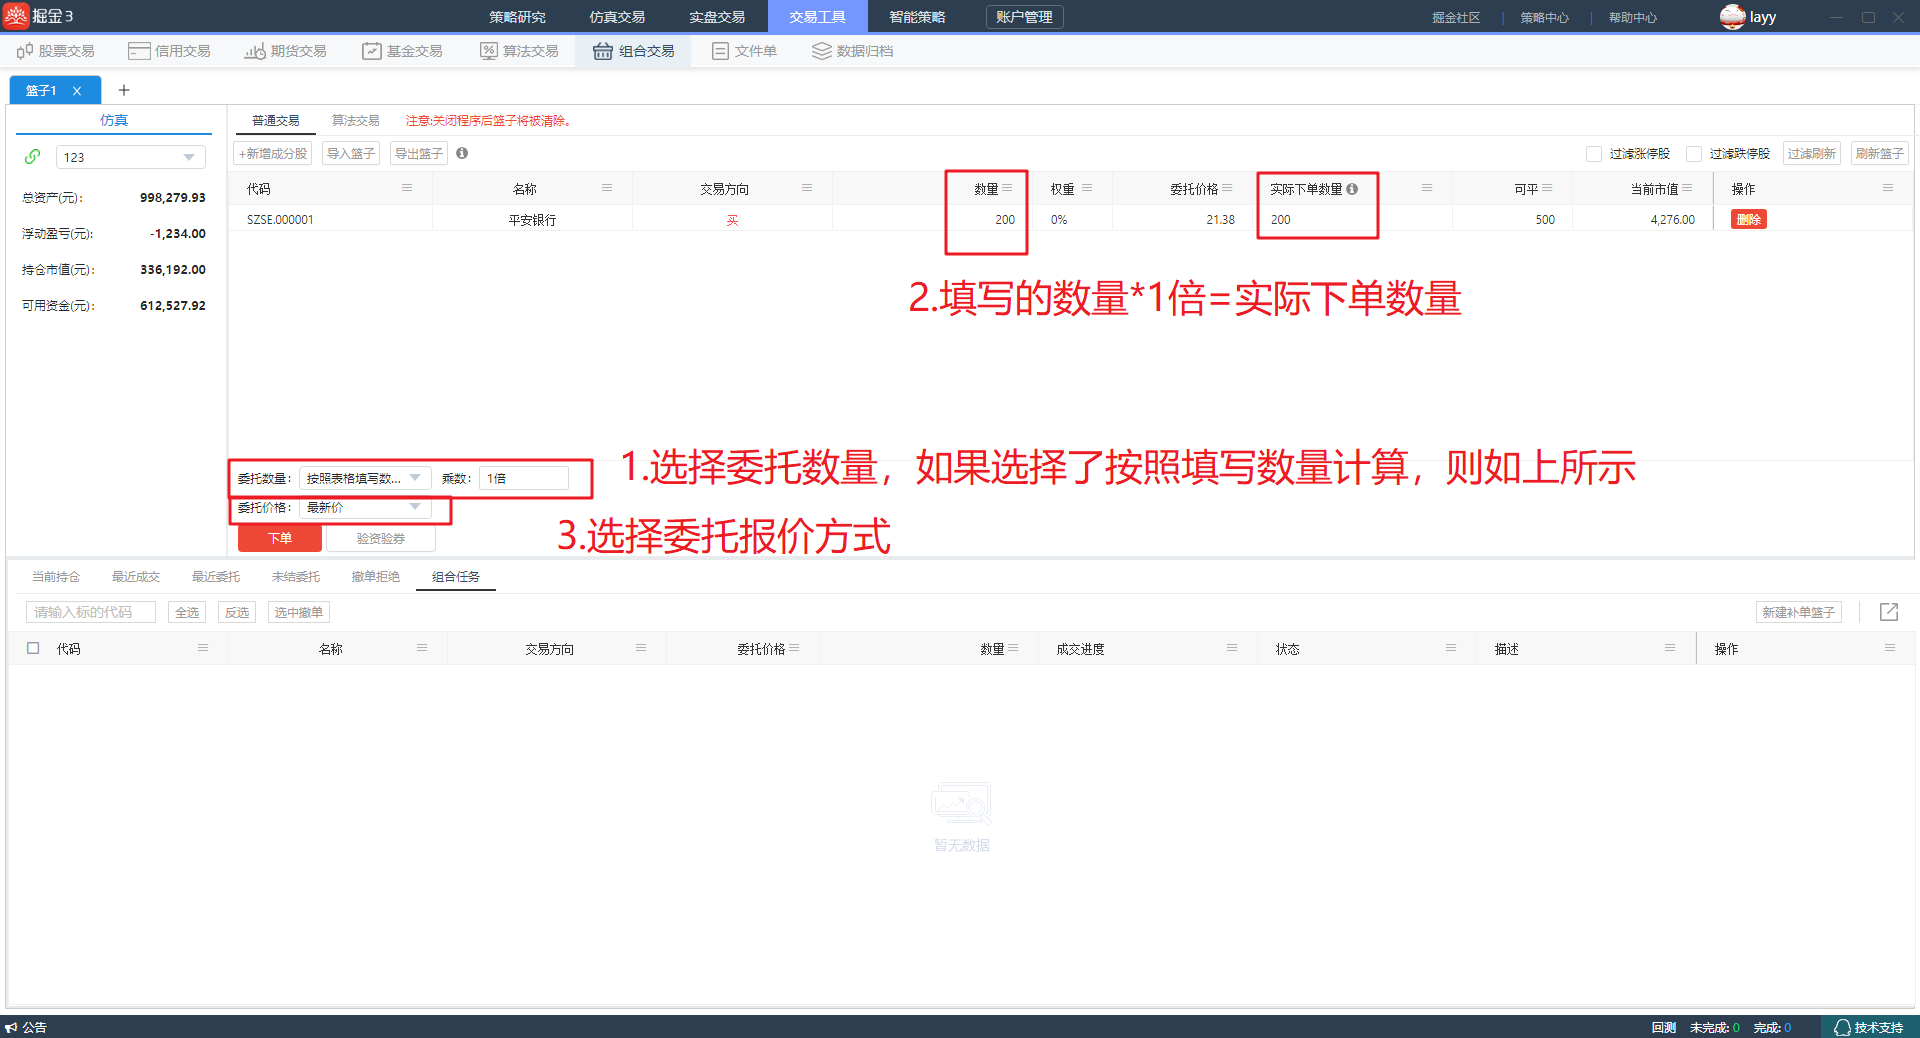Close the 篮子1 tab
Image resolution: width=1920 pixels, height=1038 pixels.
coord(77,91)
